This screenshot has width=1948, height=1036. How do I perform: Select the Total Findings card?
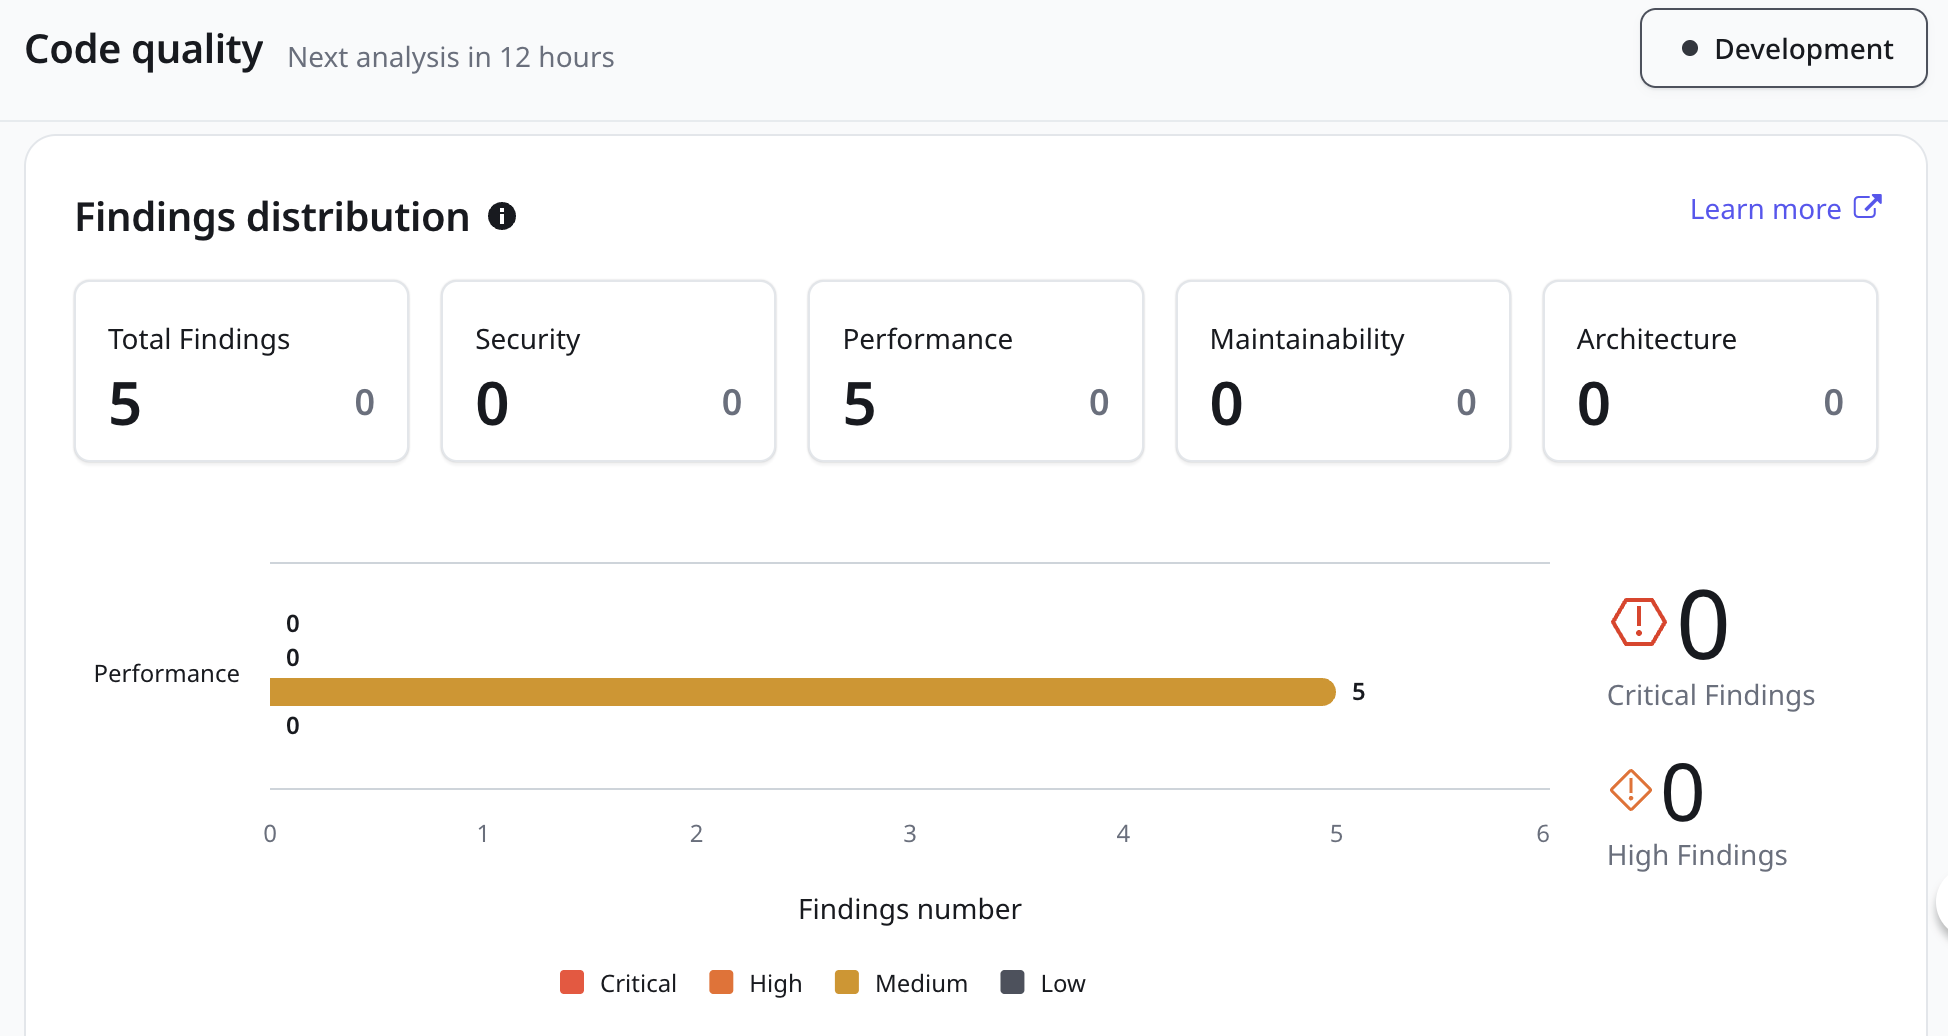[x=241, y=371]
